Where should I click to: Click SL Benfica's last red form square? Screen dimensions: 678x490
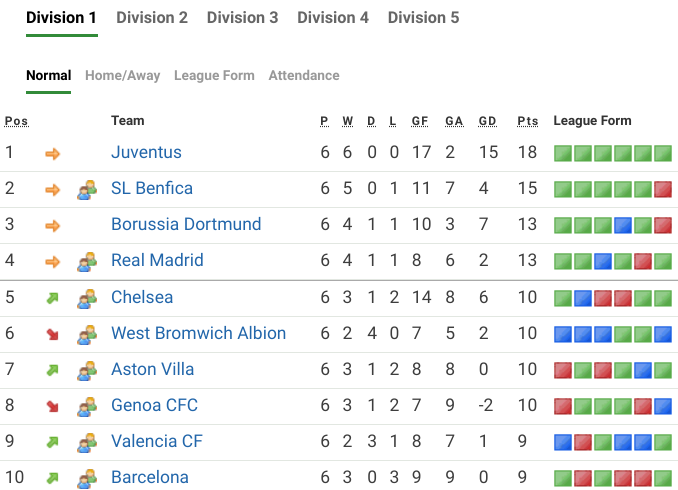pos(662,189)
